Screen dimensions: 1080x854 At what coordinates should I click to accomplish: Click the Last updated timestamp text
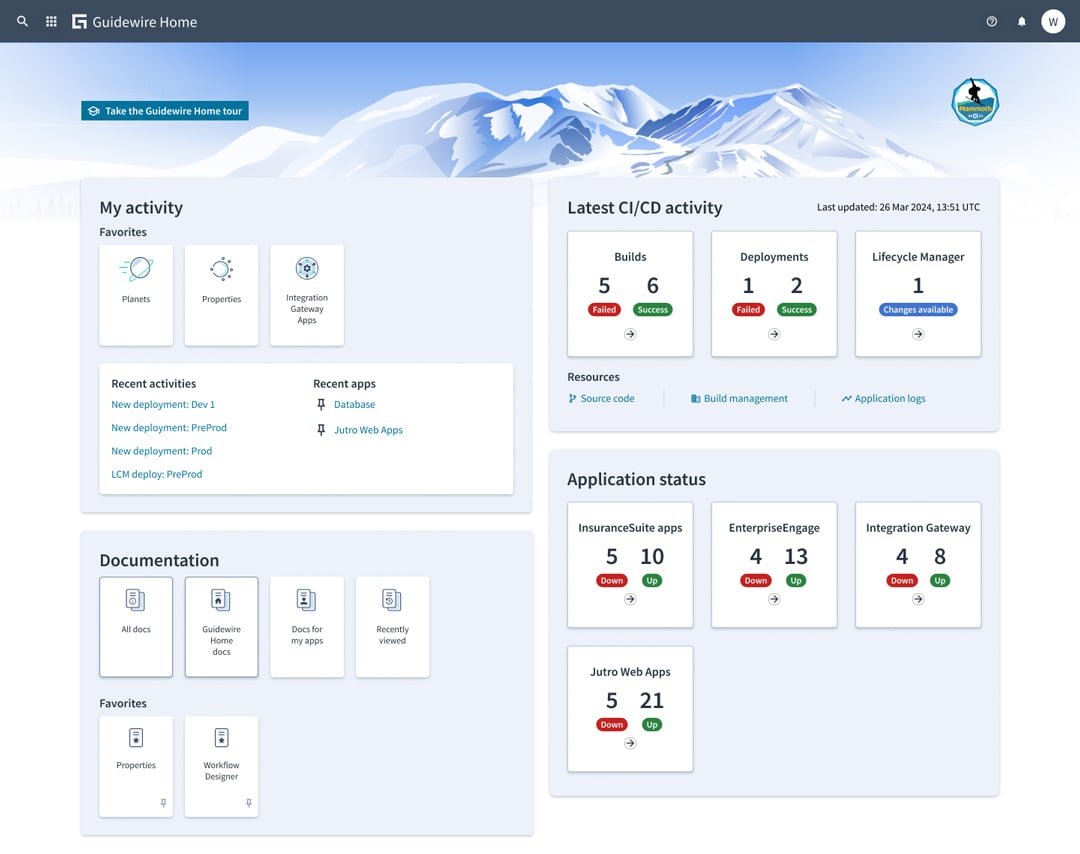(898, 207)
